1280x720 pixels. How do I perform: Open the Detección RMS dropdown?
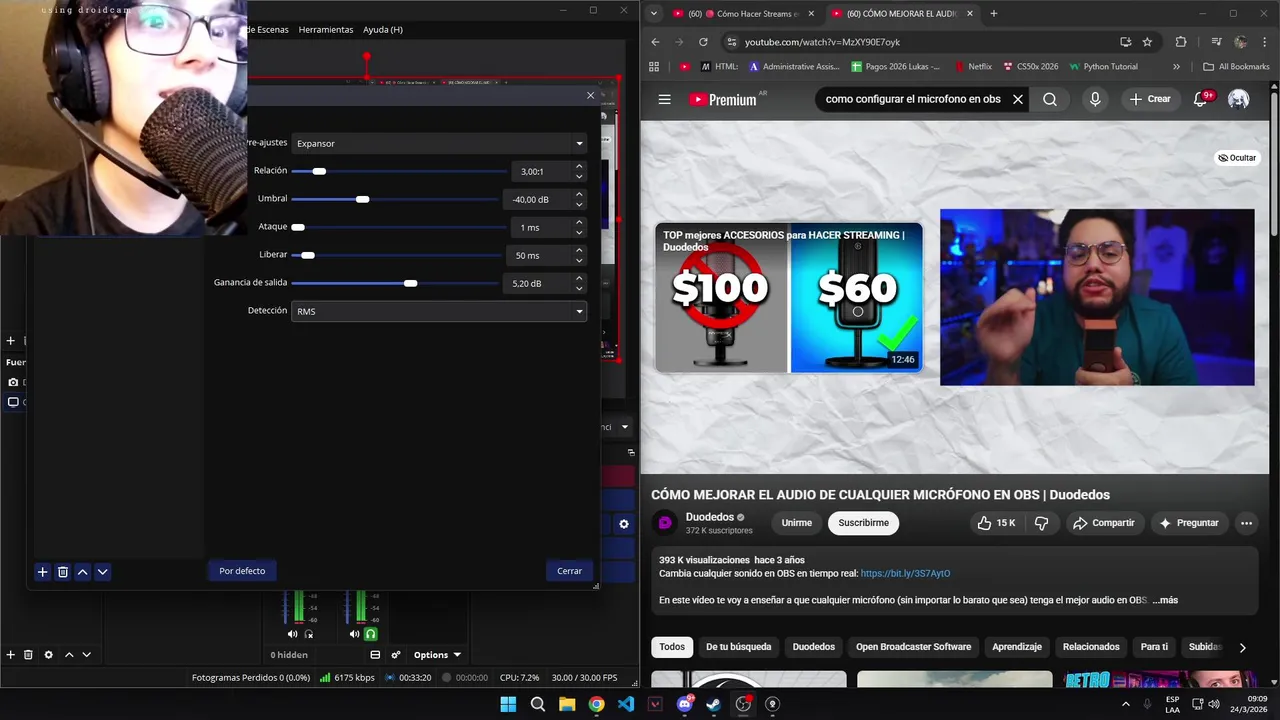point(439,311)
